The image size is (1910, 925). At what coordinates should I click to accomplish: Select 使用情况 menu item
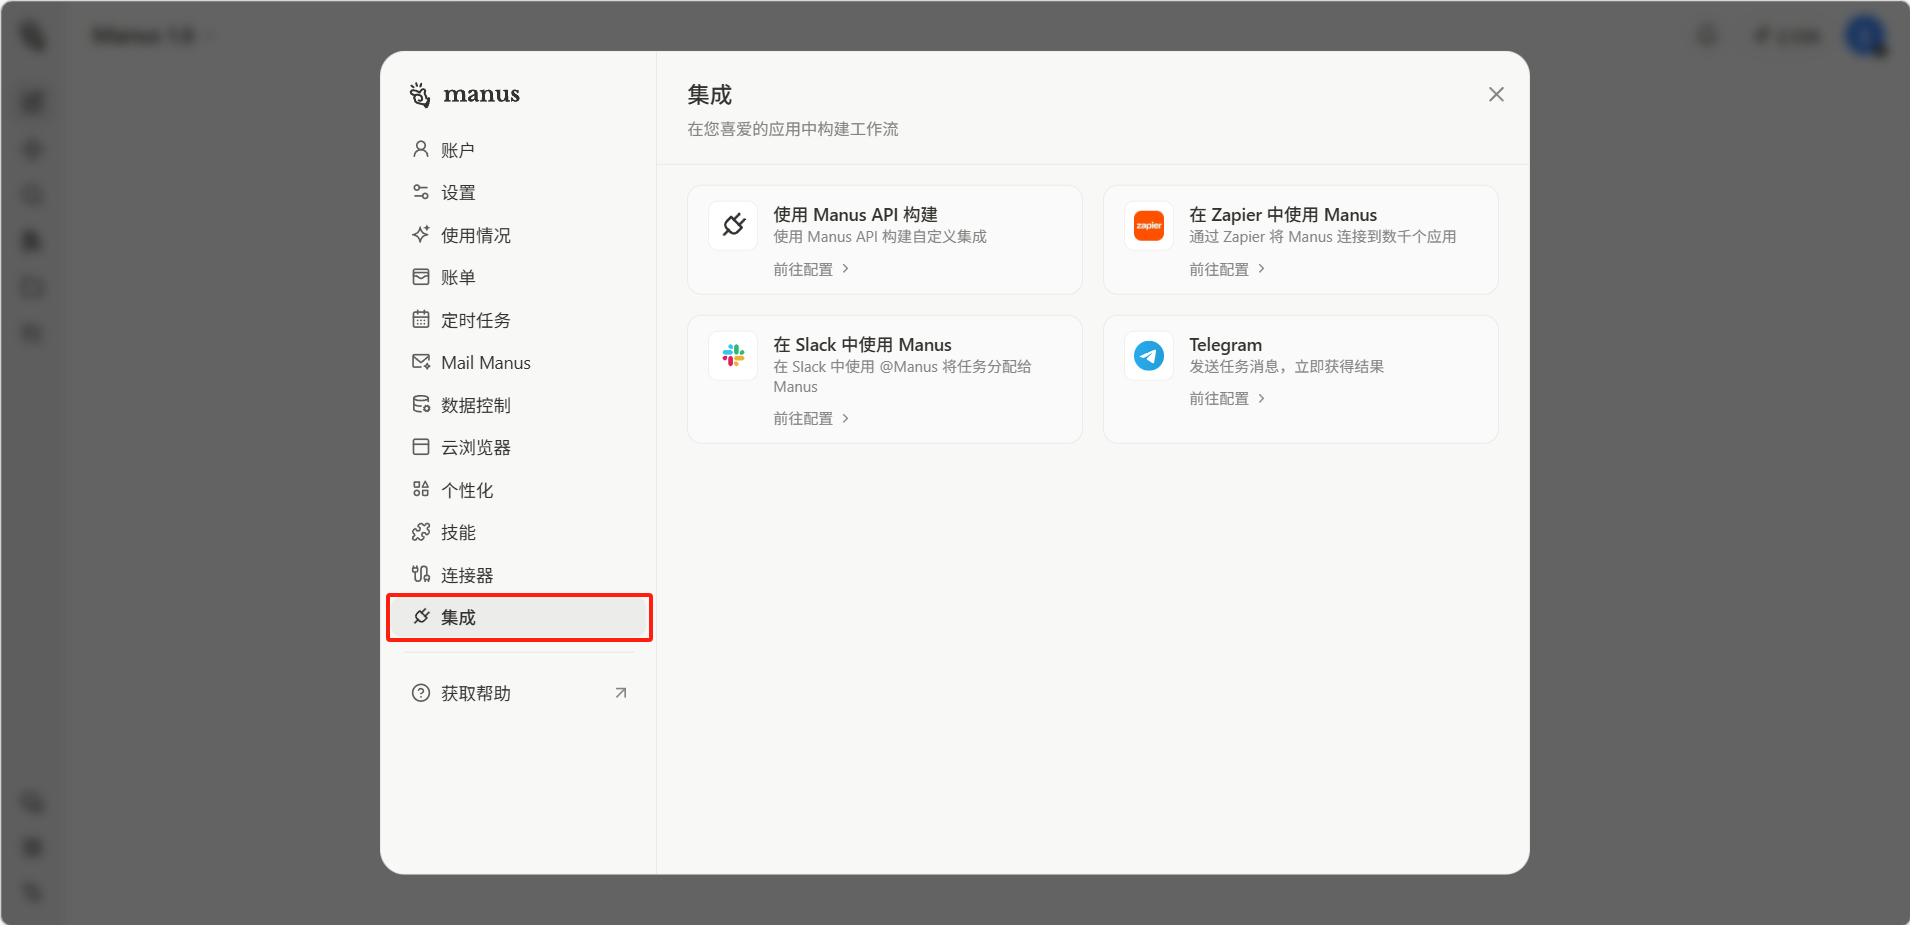(x=476, y=235)
